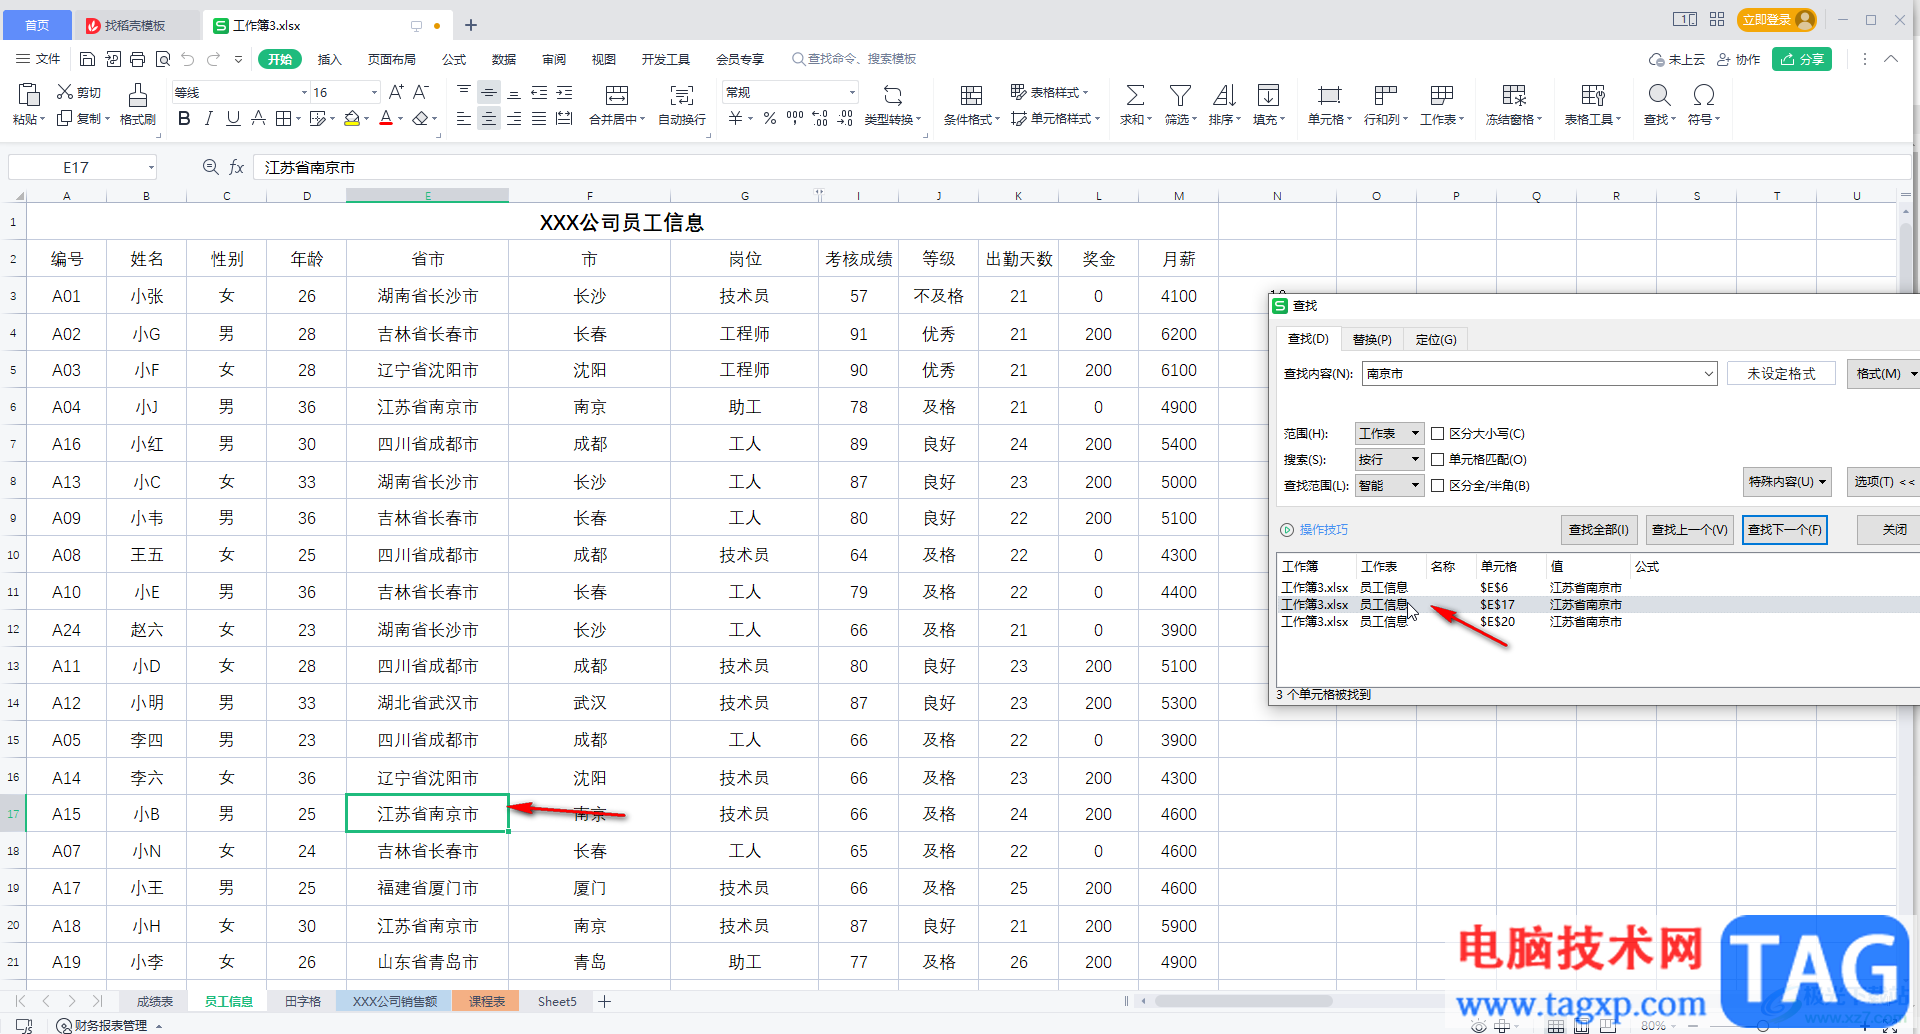Image resolution: width=1920 pixels, height=1034 pixels.
Task: Open the 范围 dropdown set to 工作表
Action: (1389, 433)
